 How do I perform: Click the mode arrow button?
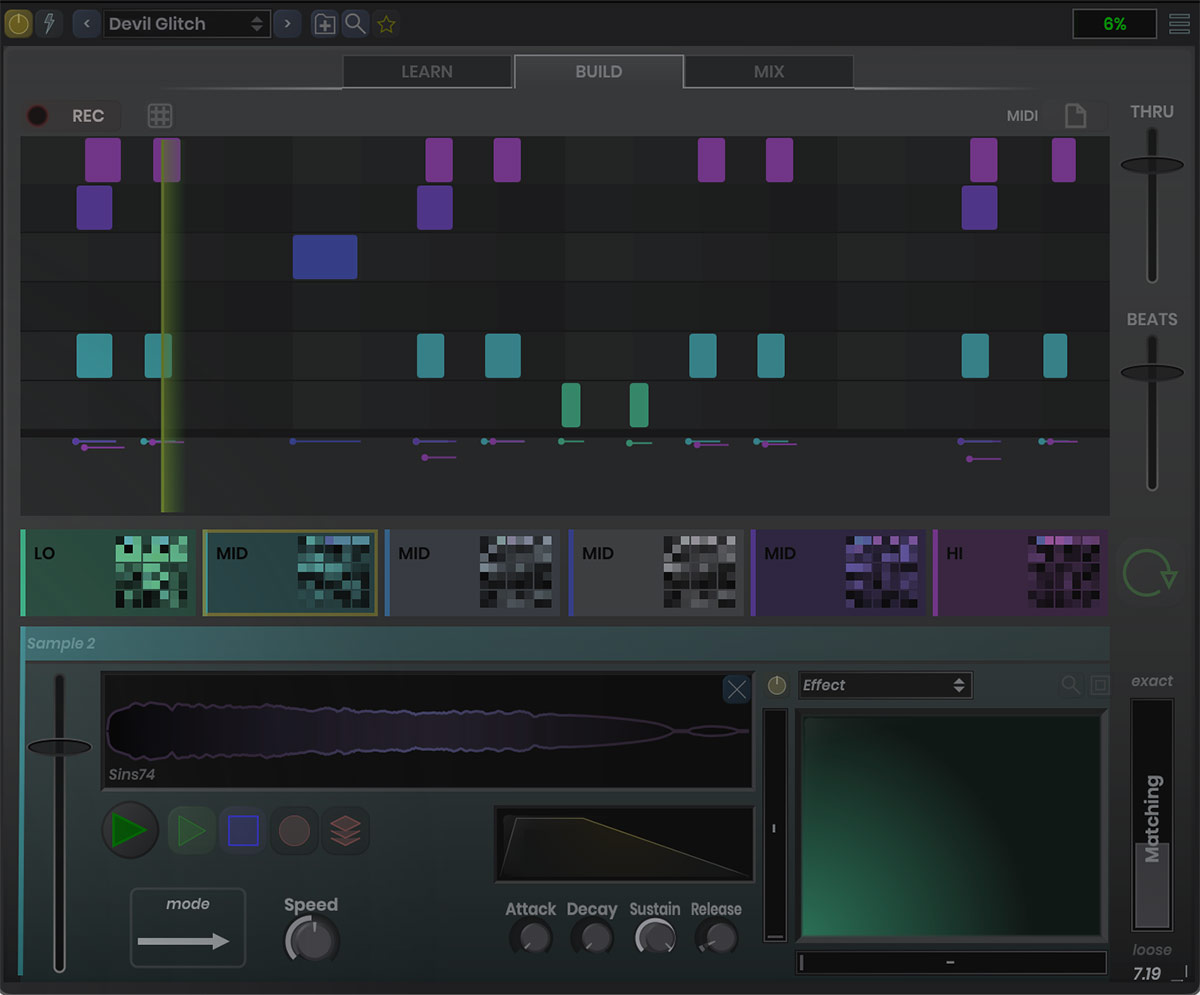[x=187, y=927]
